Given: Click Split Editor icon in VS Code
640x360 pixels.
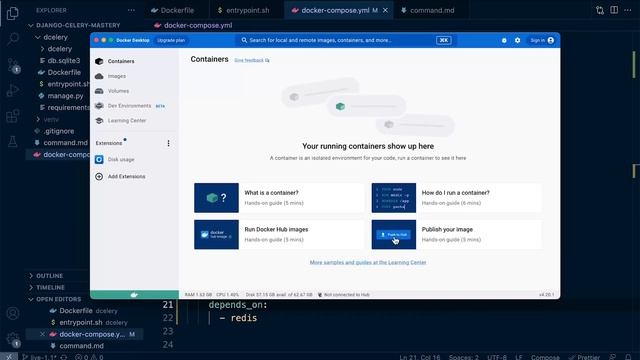Looking at the screenshot, I should pos(614,10).
